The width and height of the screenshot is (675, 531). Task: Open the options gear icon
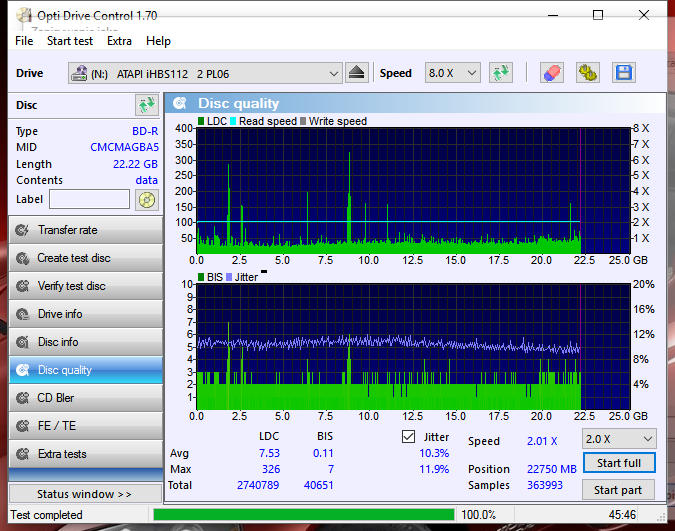click(x=588, y=73)
